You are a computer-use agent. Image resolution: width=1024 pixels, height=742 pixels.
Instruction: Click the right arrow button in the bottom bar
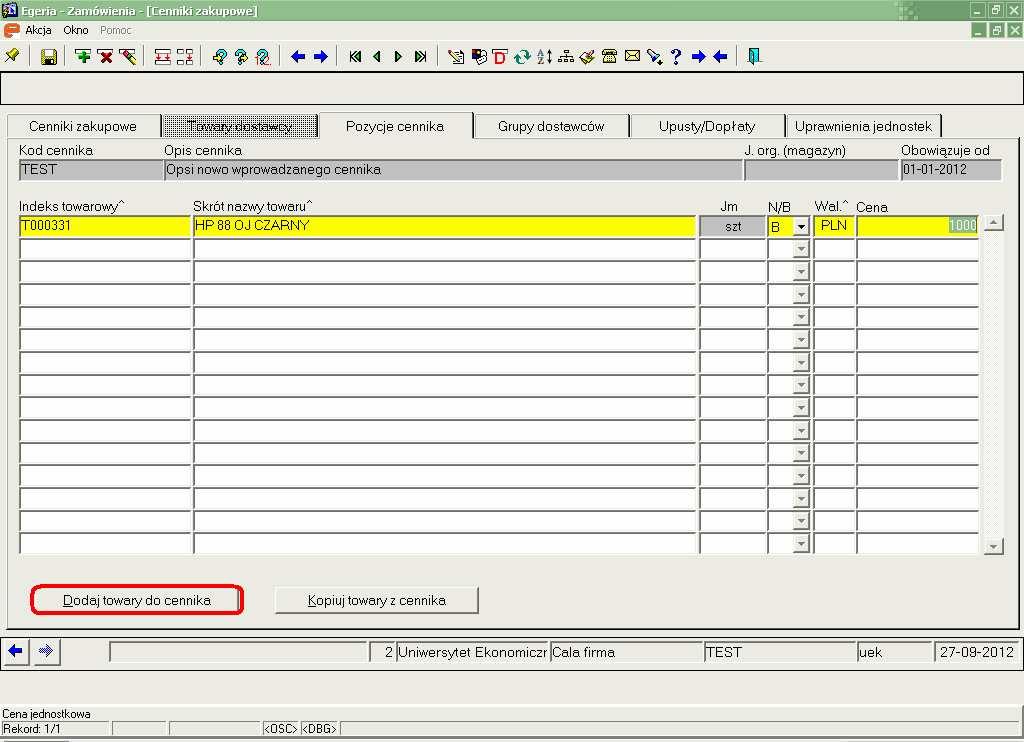[46, 651]
